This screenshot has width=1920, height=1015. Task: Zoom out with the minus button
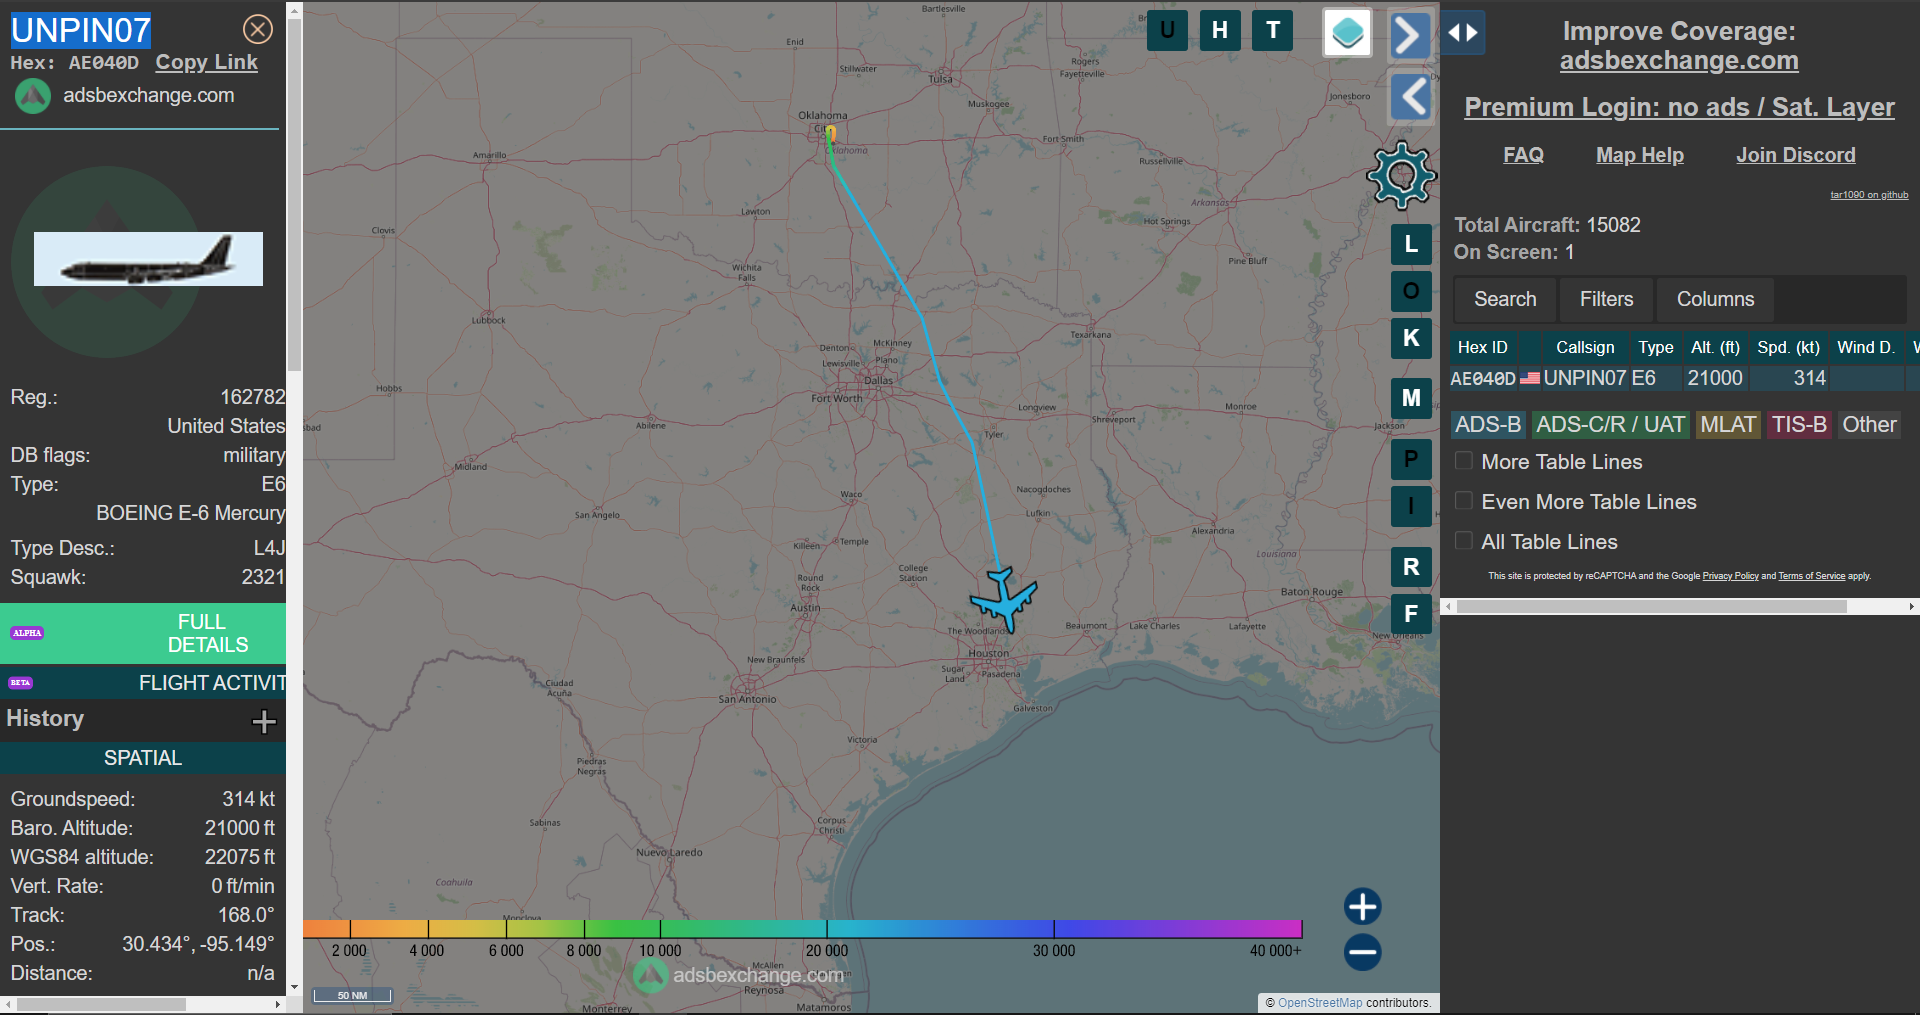coord(1362,952)
